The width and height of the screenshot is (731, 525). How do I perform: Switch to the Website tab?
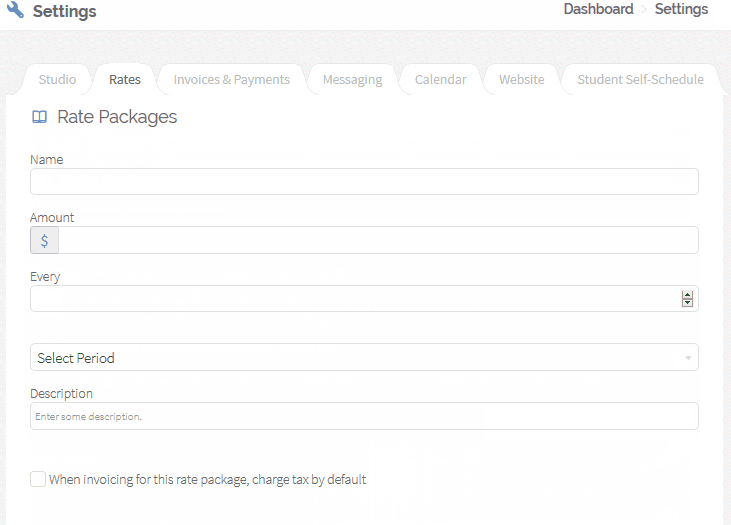click(x=522, y=80)
